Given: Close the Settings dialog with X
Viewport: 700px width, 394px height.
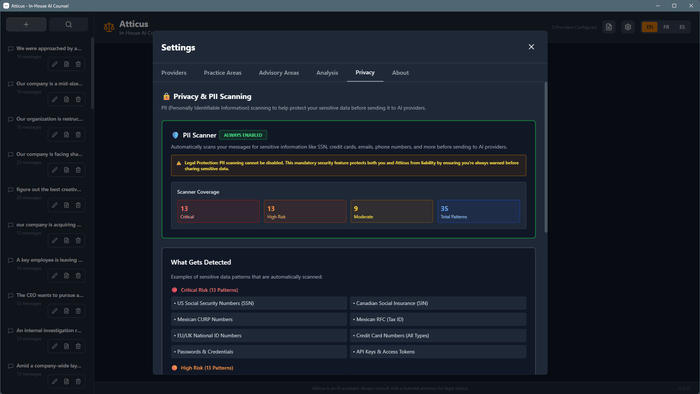Looking at the screenshot, I should click(531, 47).
